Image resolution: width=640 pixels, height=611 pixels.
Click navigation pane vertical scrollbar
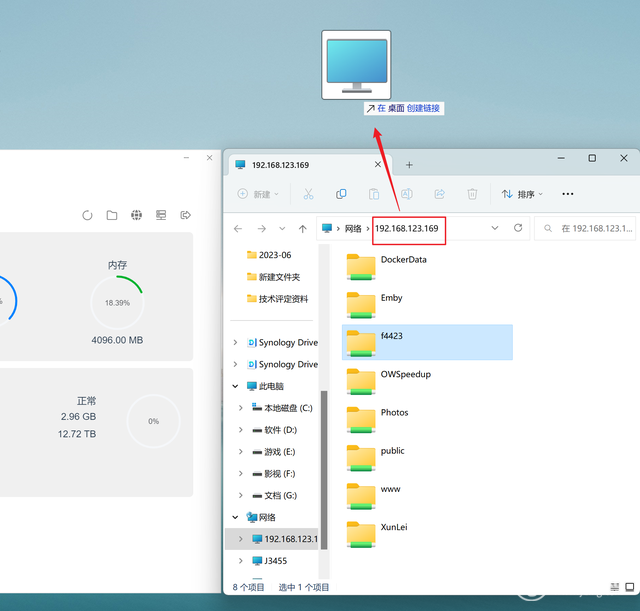coord(324,469)
